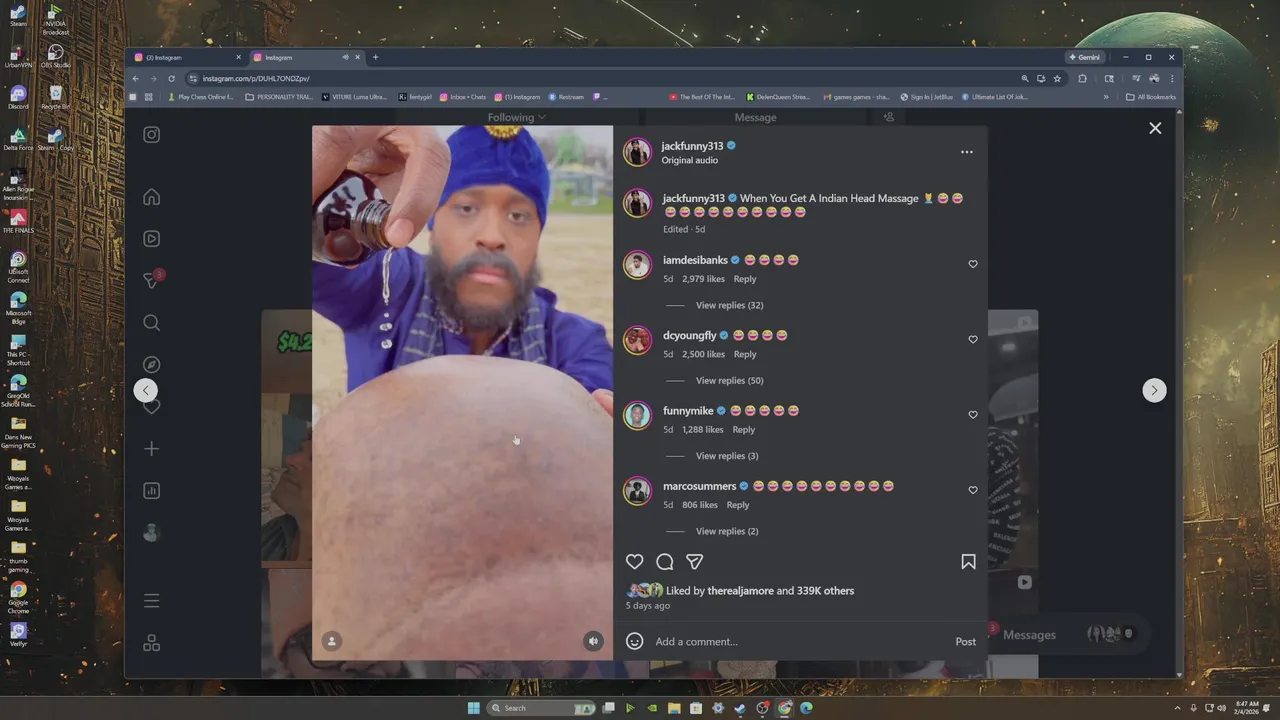Open Reels from the Instagram sidebar
1280x720 pixels.
tap(151, 239)
